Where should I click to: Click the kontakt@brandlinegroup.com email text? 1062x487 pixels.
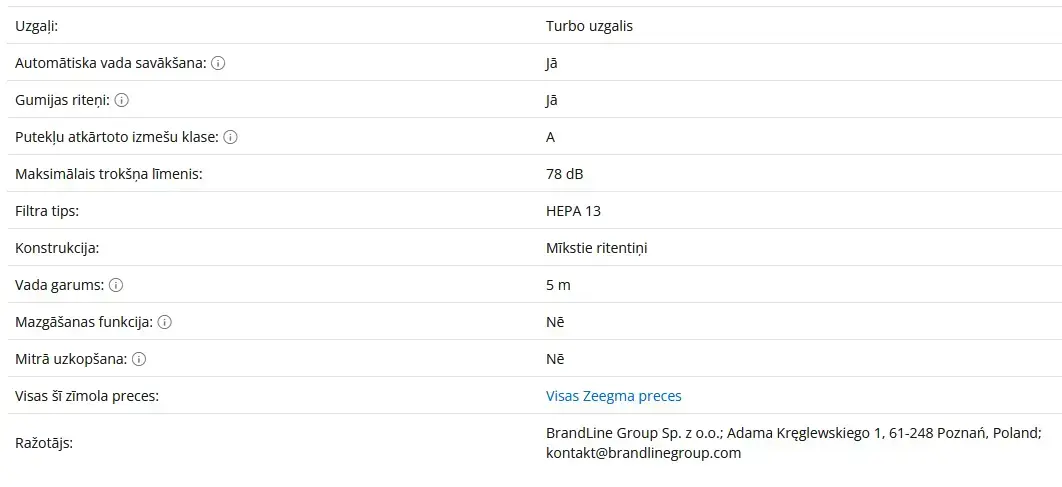(643, 453)
